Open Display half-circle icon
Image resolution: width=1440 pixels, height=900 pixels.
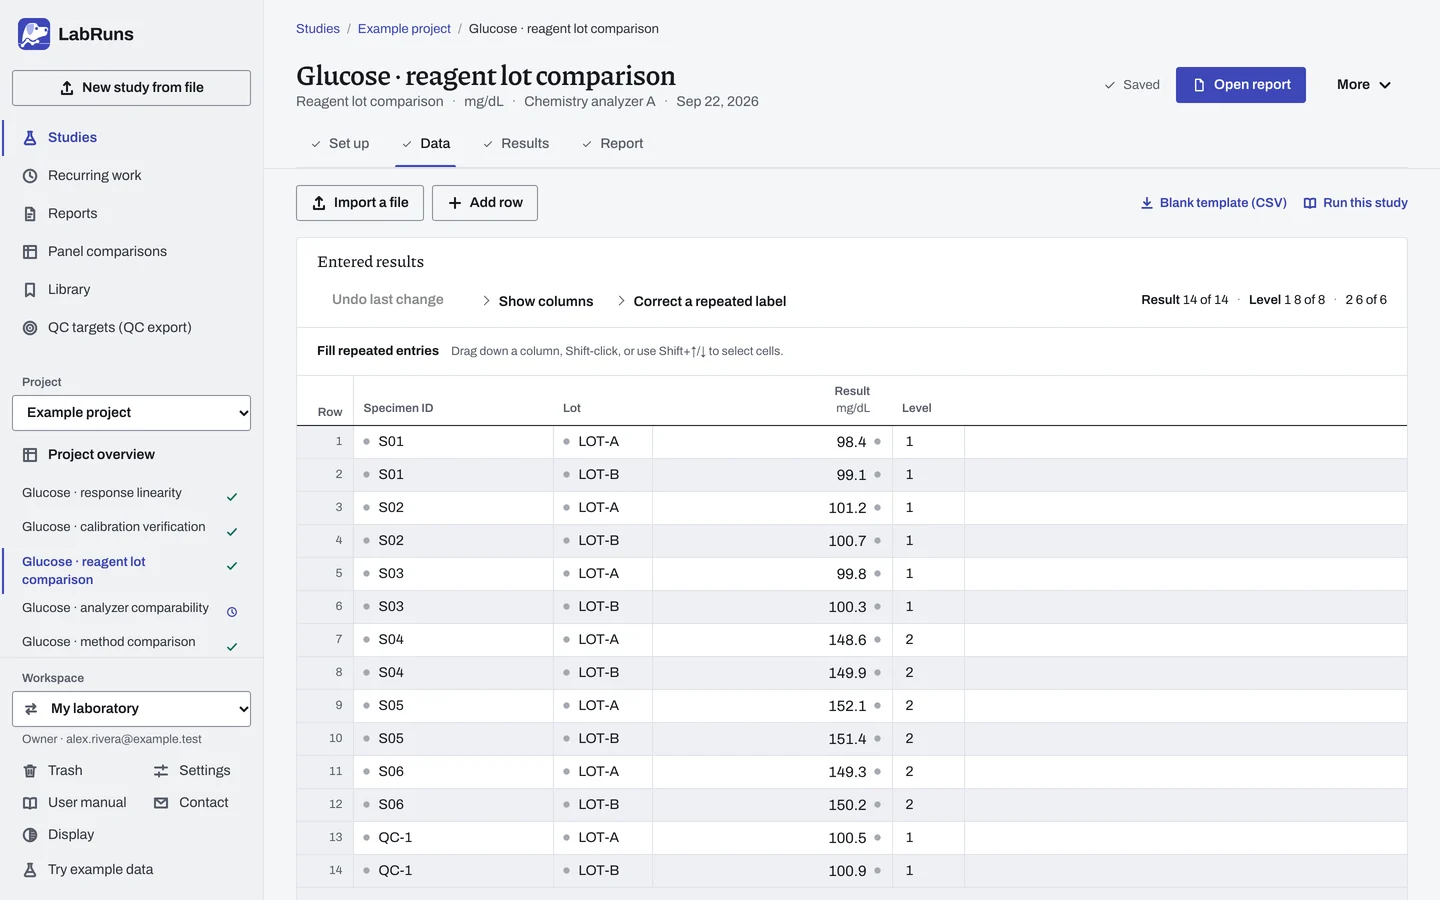(x=30, y=835)
